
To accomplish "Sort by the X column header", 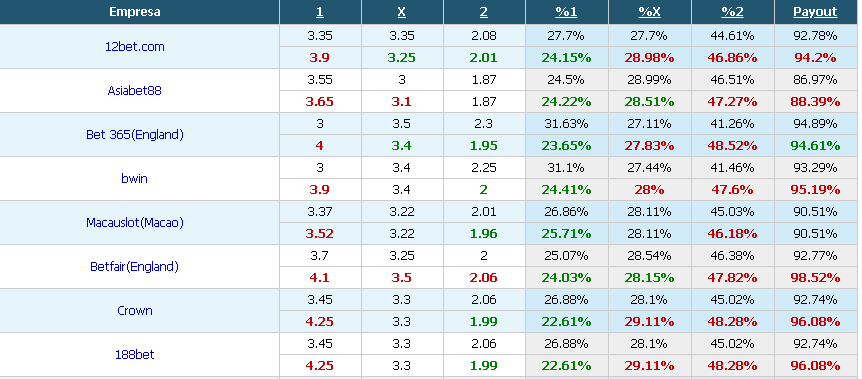I will (402, 12).
